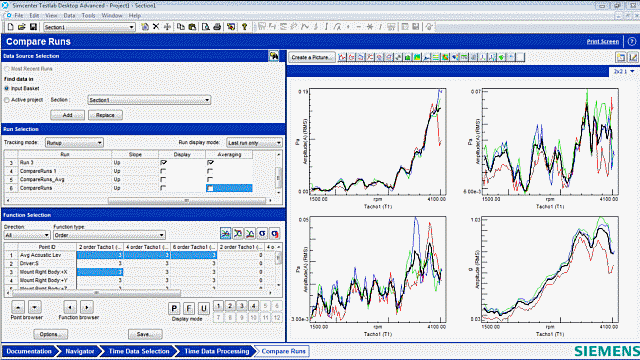
Task: Select the Active project radio button
Action: click(x=7, y=100)
